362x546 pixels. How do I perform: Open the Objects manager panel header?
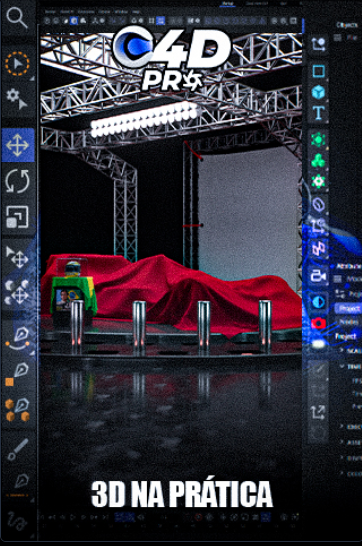[347, 25]
